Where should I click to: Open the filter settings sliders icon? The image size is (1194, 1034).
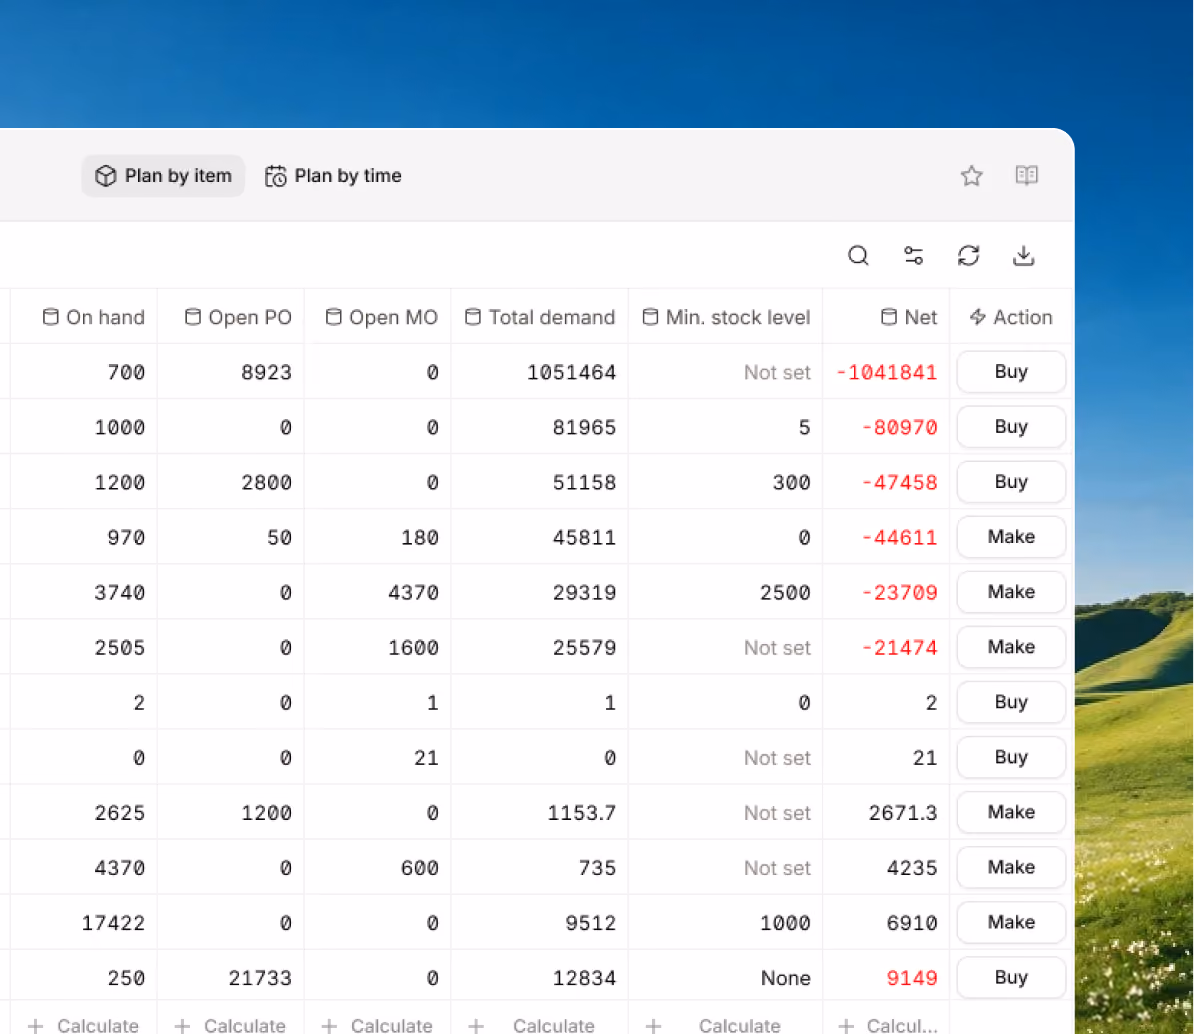click(913, 256)
